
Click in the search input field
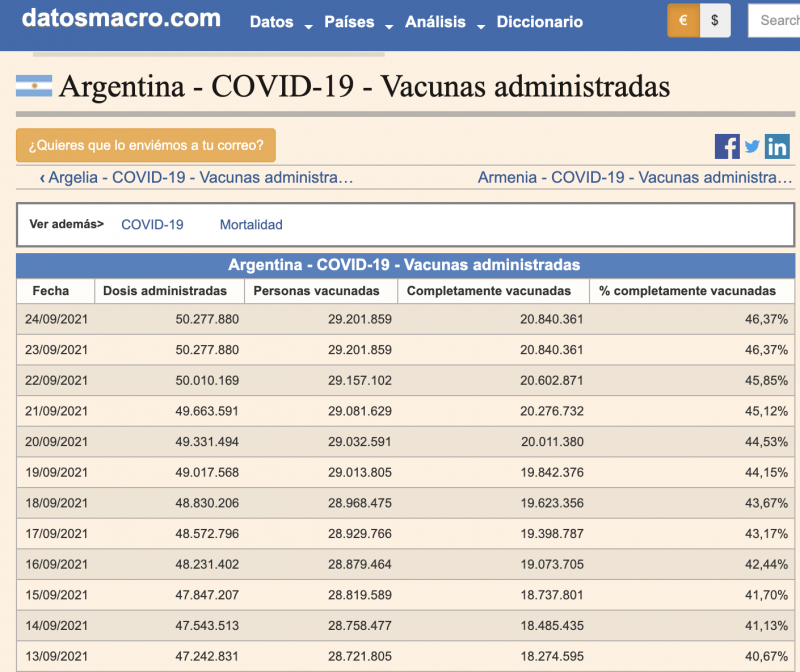click(x=775, y=20)
